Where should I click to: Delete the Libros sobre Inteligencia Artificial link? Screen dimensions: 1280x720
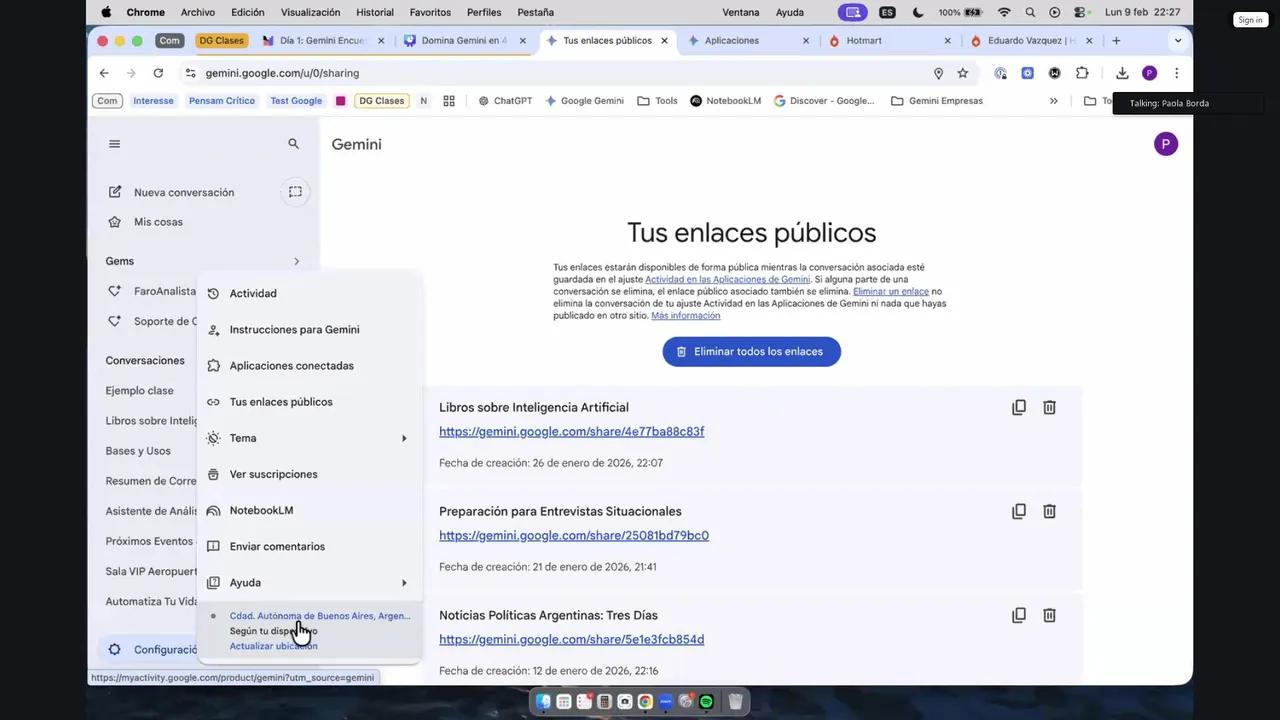point(1049,407)
